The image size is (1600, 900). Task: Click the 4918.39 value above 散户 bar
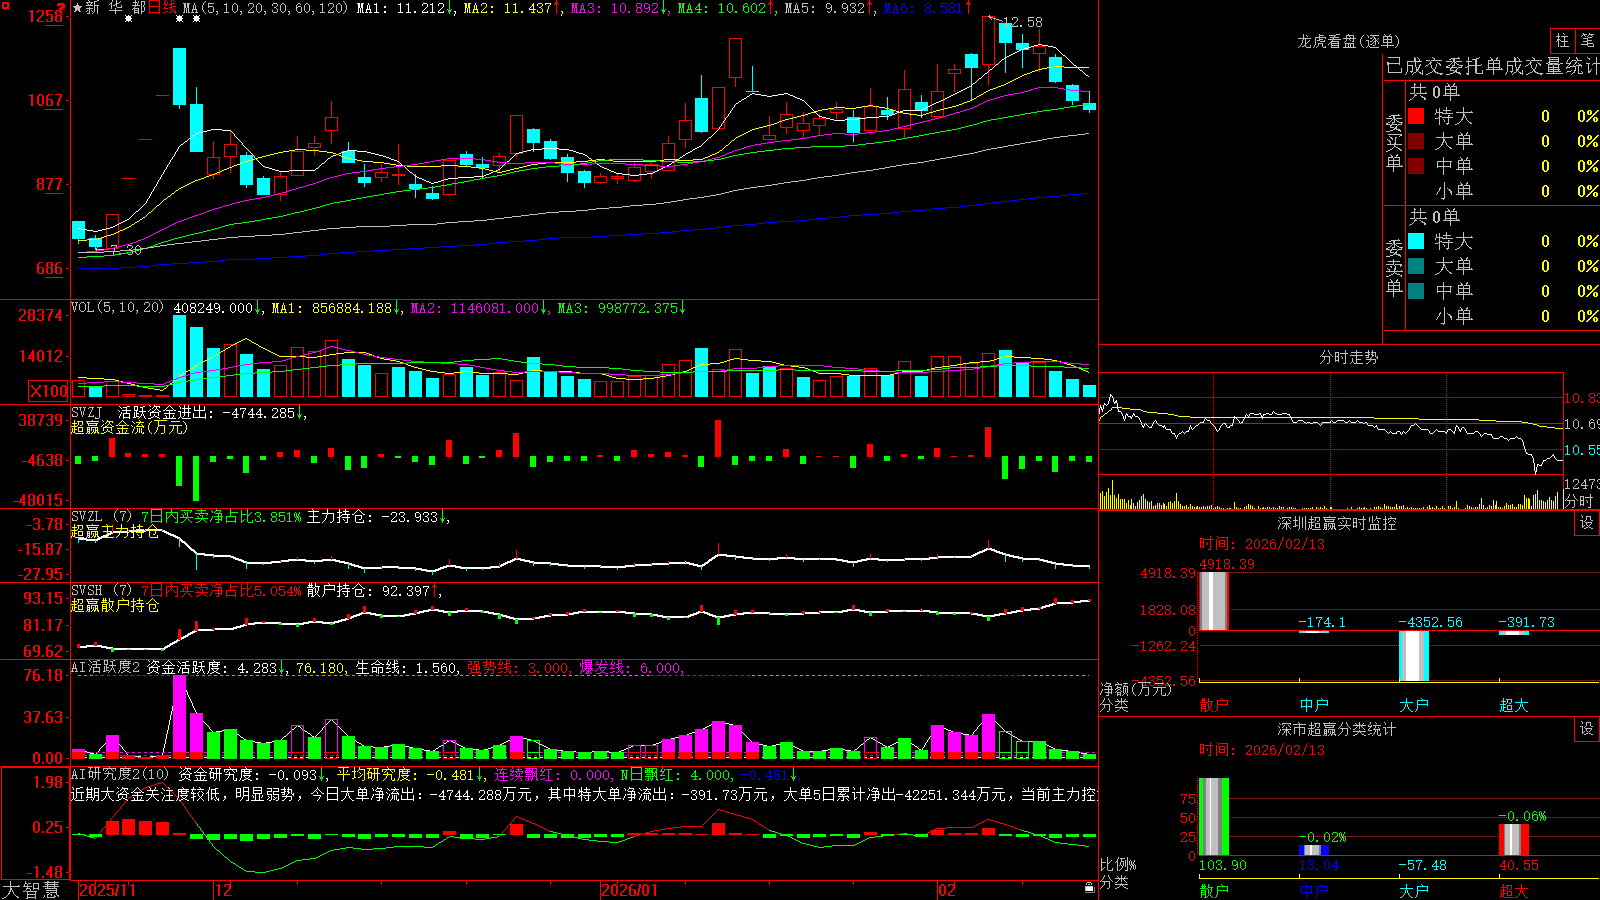(x=1227, y=564)
